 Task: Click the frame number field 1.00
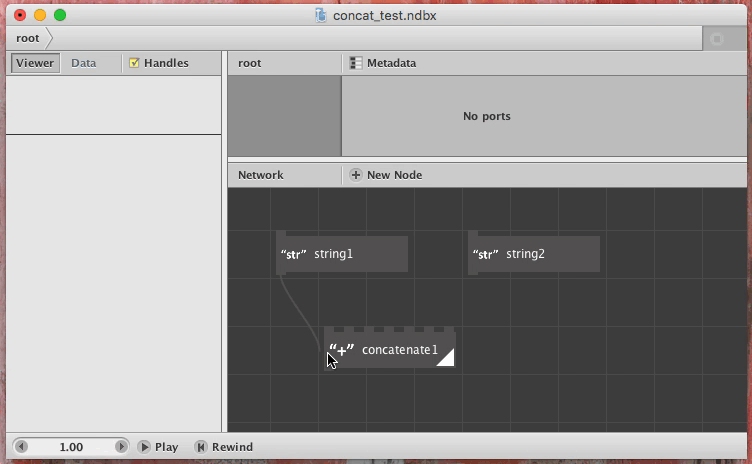pyautogui.click(x=71, y=447)
